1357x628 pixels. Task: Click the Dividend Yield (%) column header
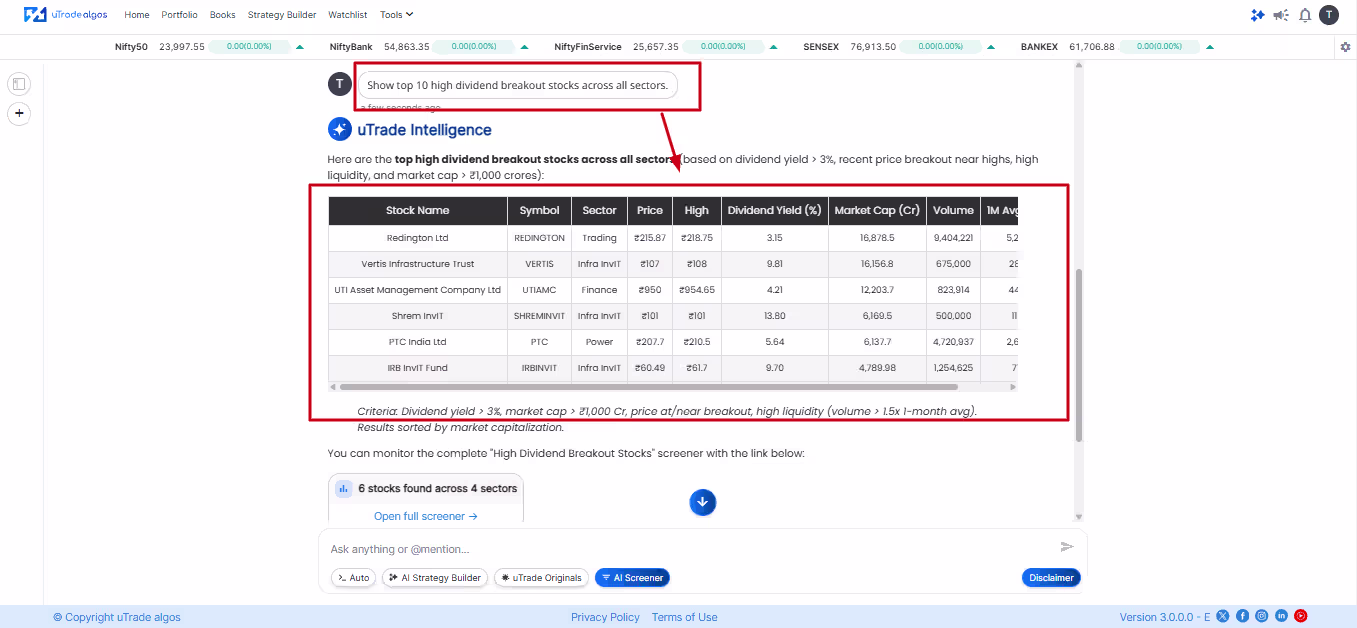tap(774, 210)
